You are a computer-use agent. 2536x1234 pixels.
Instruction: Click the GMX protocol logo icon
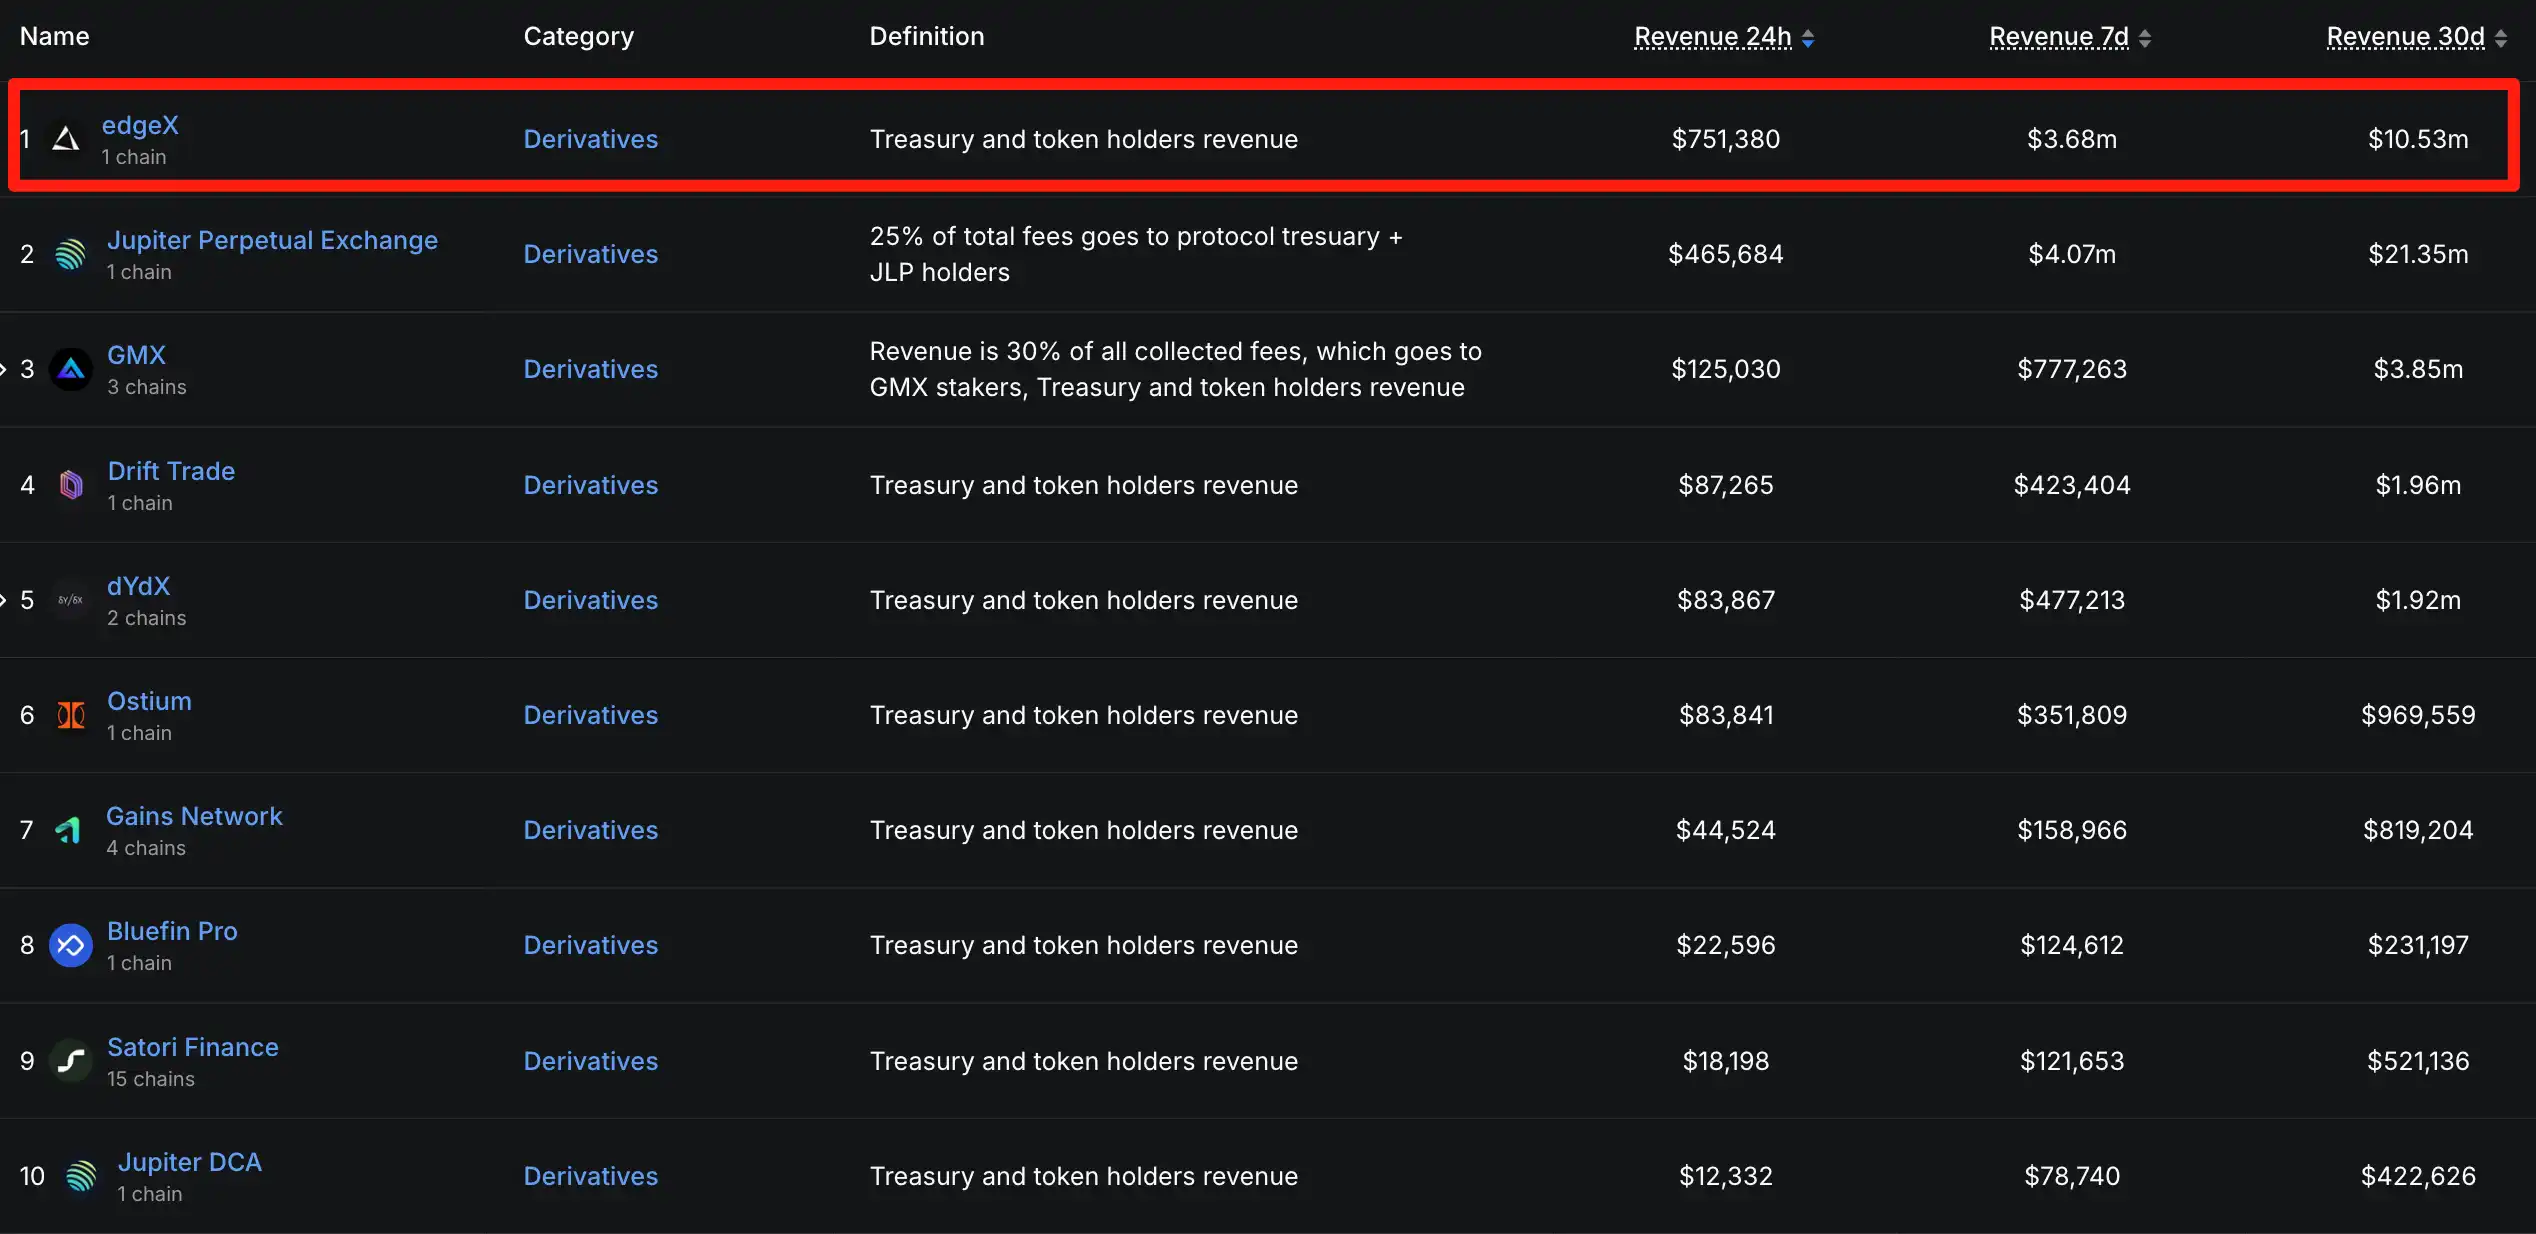pos(71,369)
